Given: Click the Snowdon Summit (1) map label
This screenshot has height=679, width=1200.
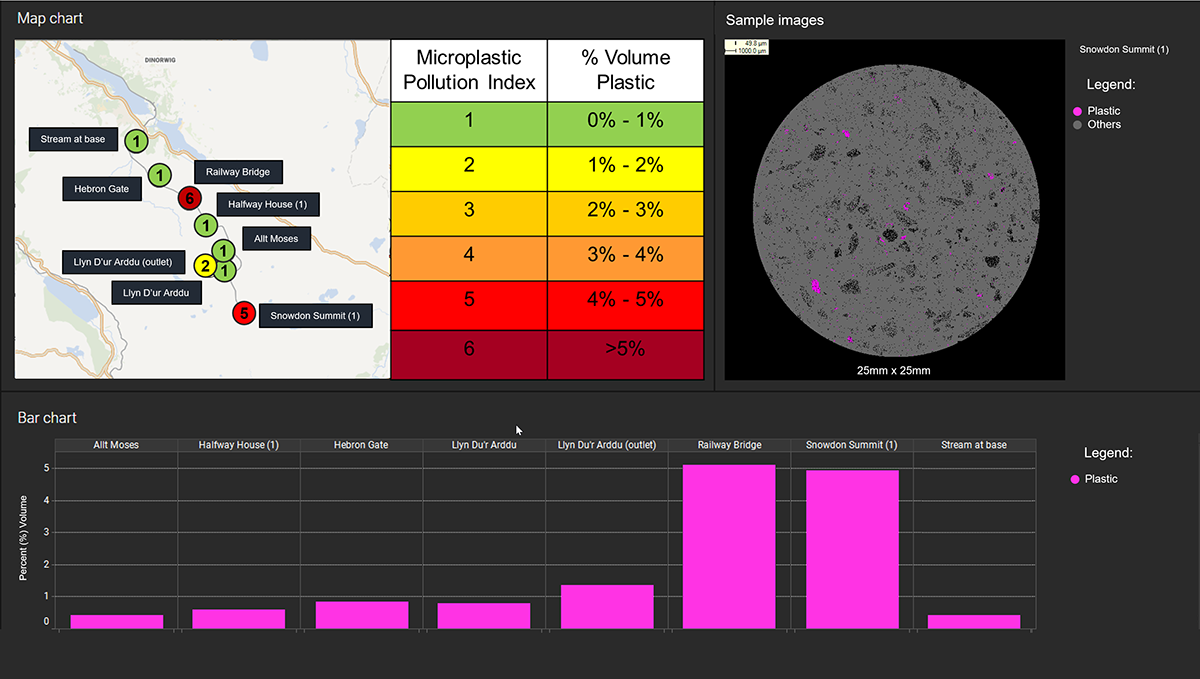Looking at the screenshot, I should point(315,316).
